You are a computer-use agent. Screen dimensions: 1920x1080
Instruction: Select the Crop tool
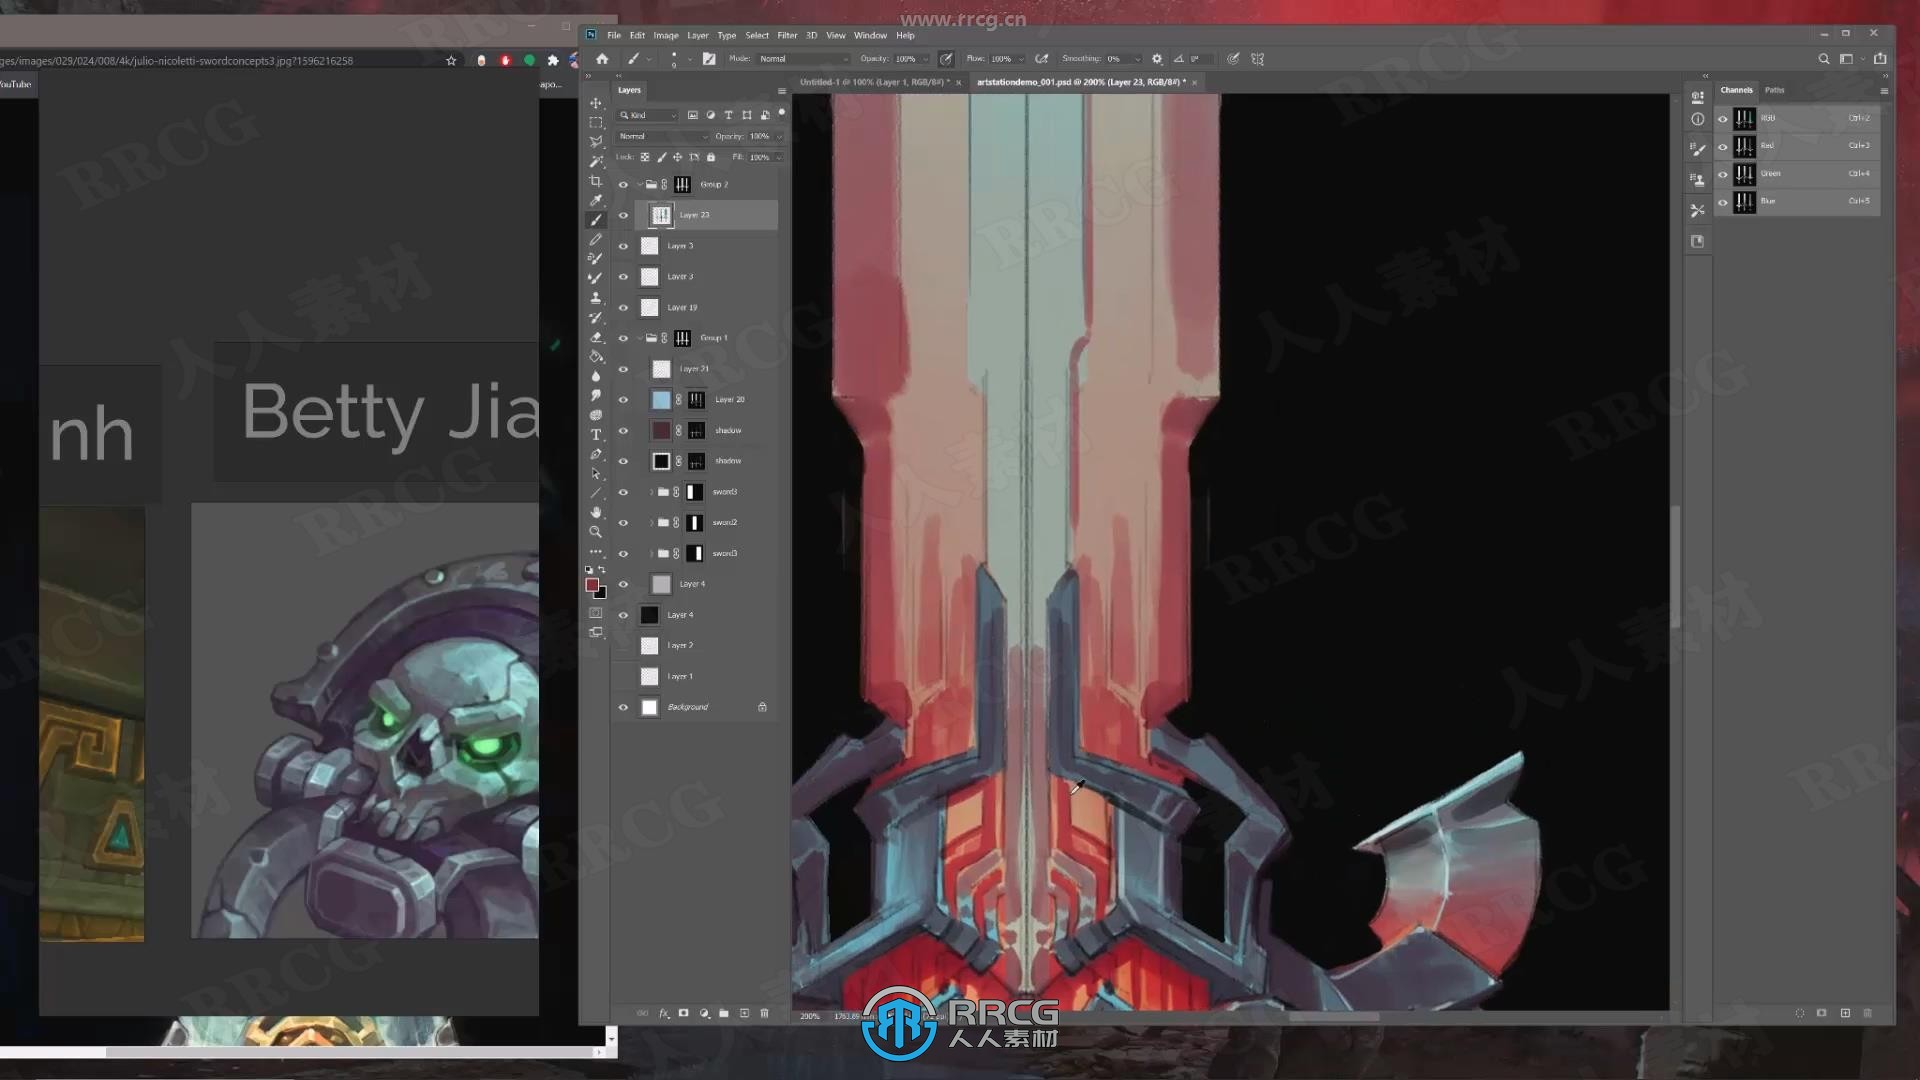[596, 181]
